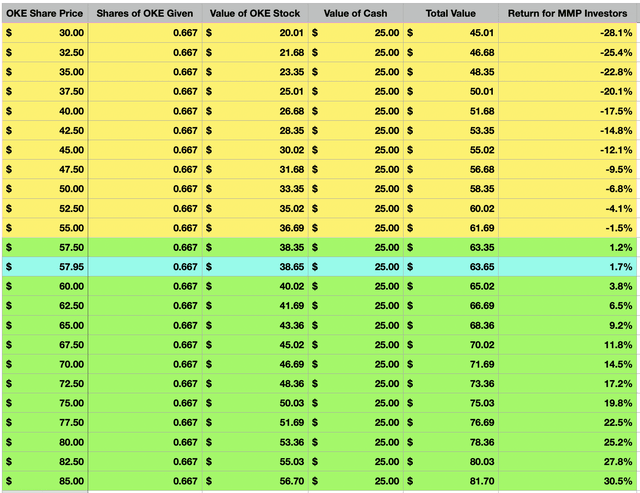The height and width of the screenshot is (493, 640).
Task: Select the 'Value of OKE Stock' column header
Action: [255, 13]
